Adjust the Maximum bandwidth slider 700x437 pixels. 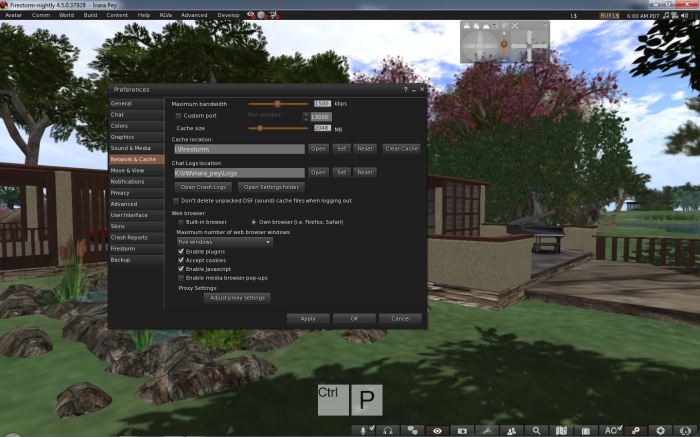tap(277, 103)
